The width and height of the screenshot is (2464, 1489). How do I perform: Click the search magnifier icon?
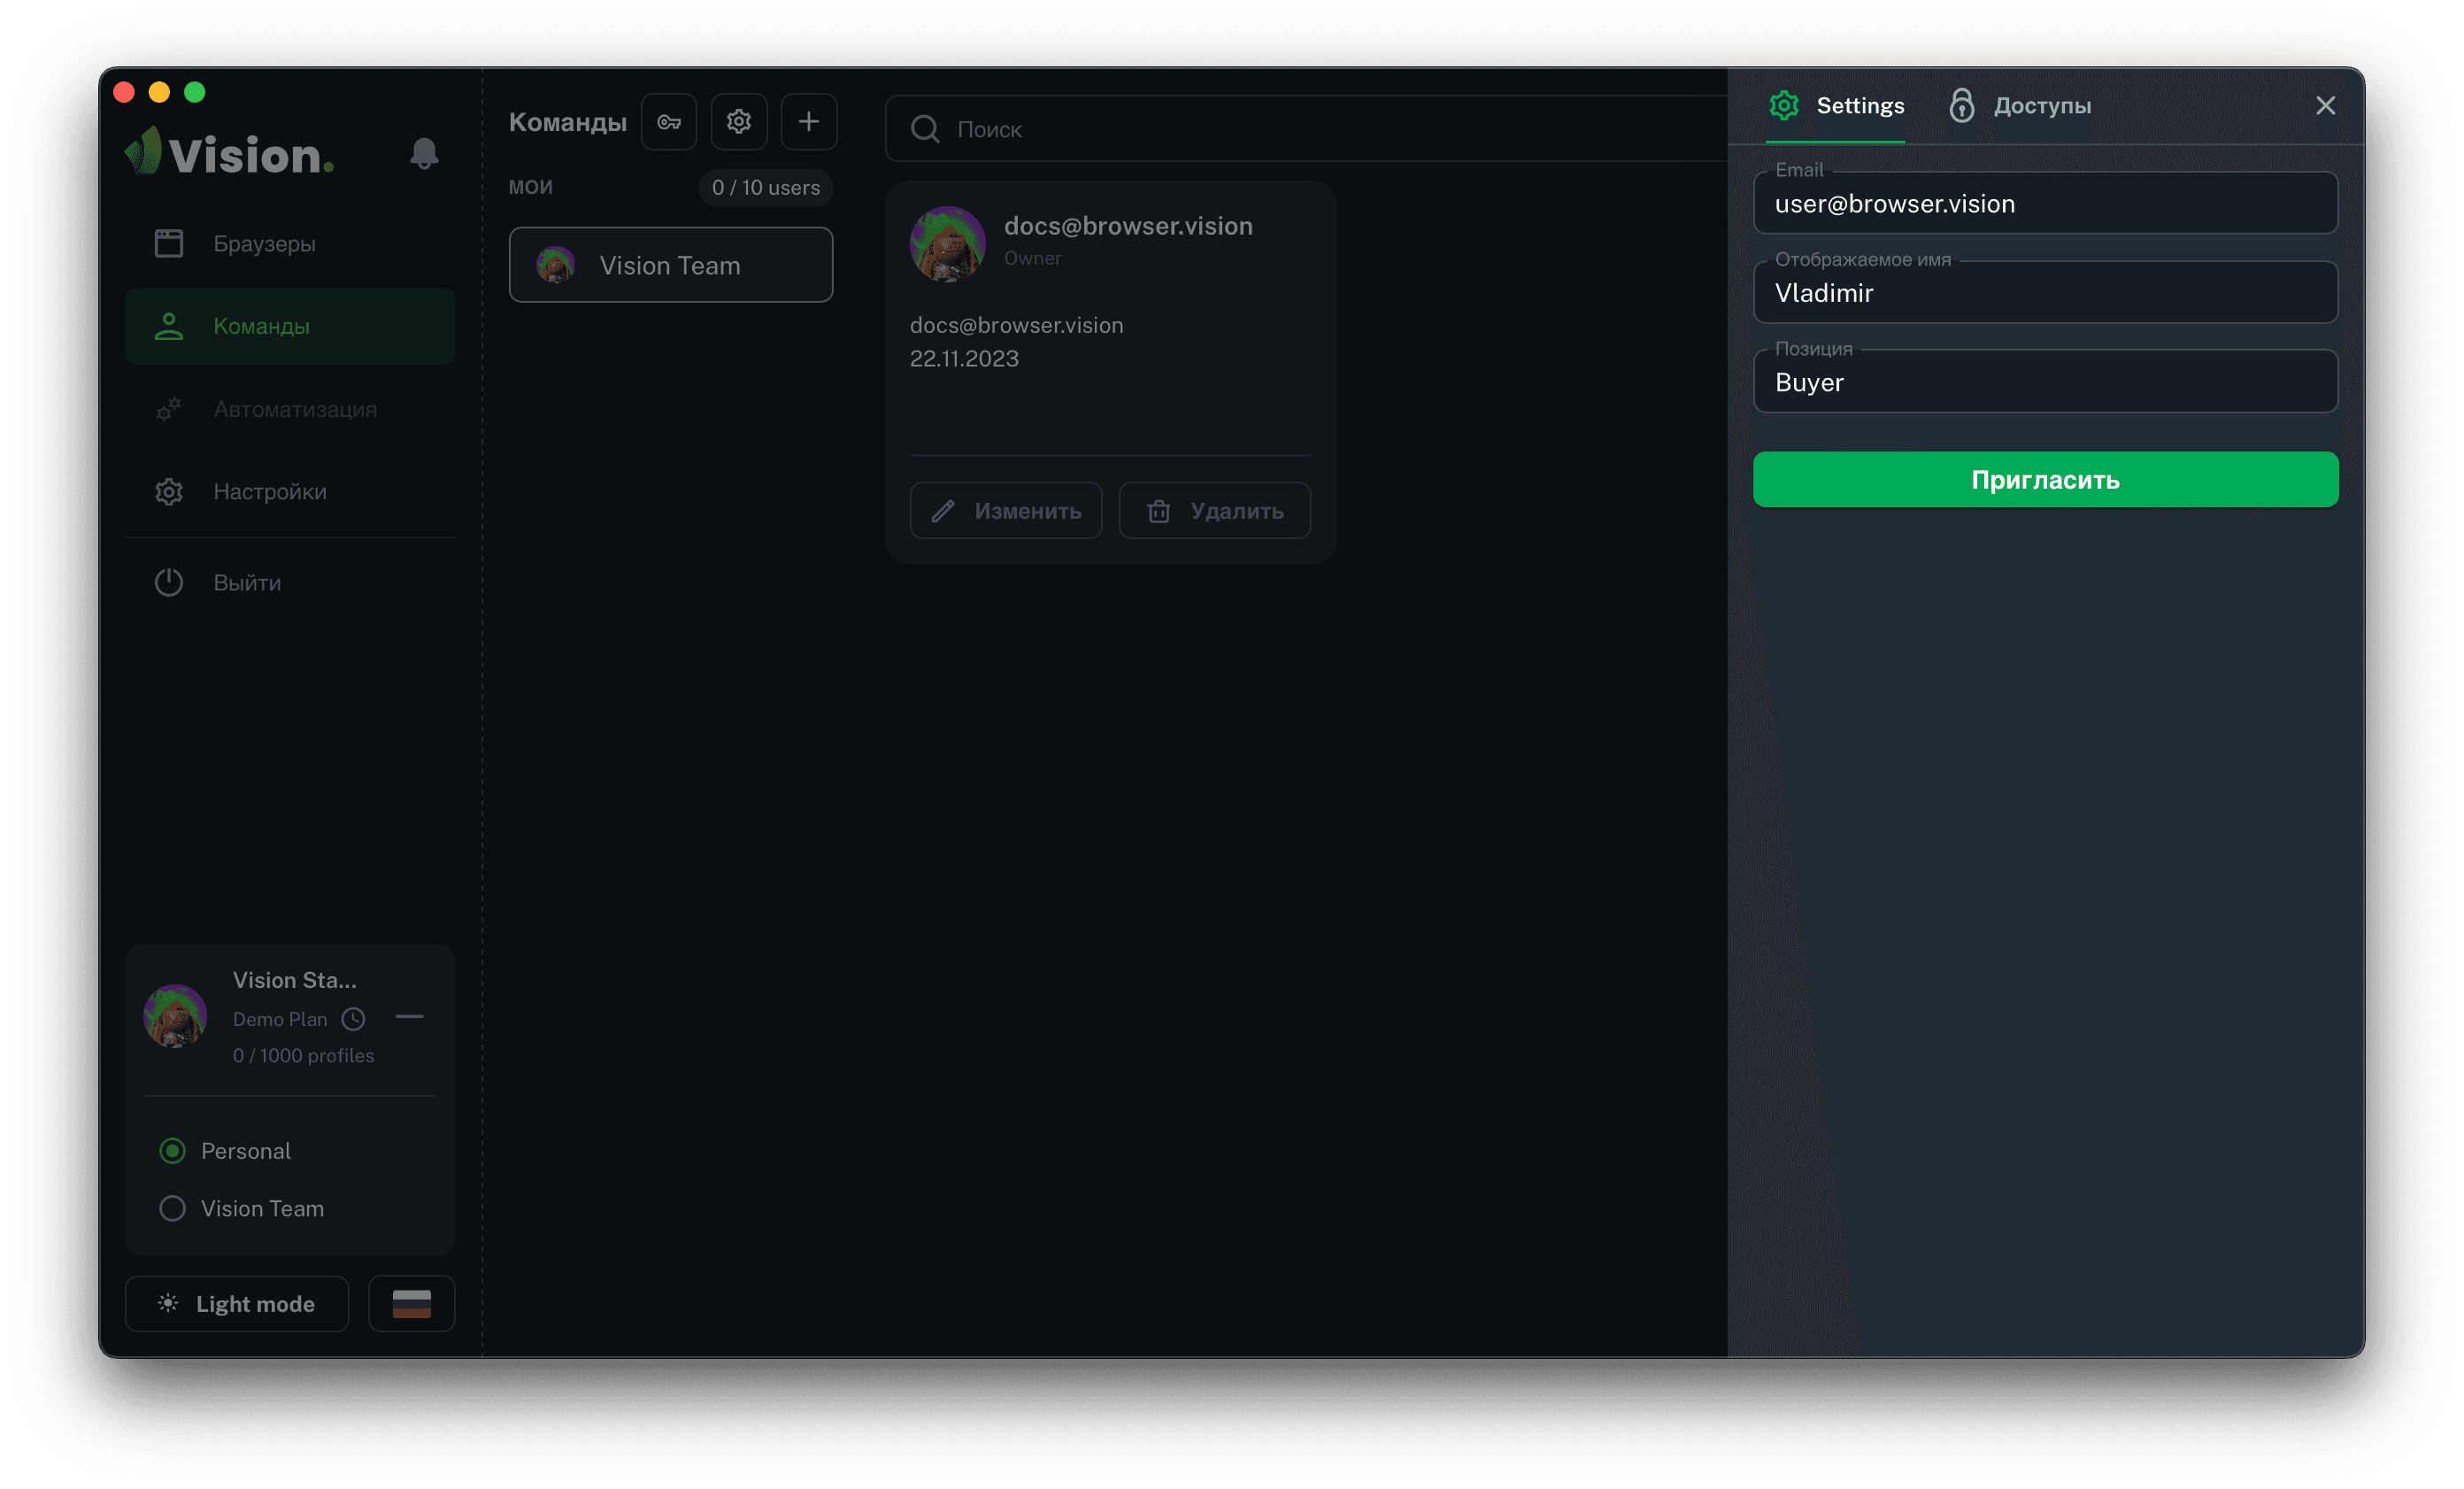coord(925,129)
